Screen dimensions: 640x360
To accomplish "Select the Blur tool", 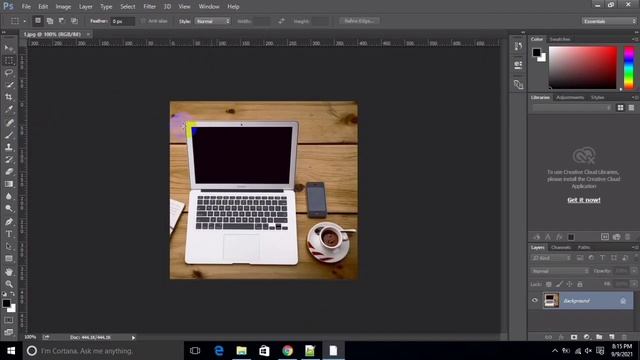I will (x=9, y=196).
